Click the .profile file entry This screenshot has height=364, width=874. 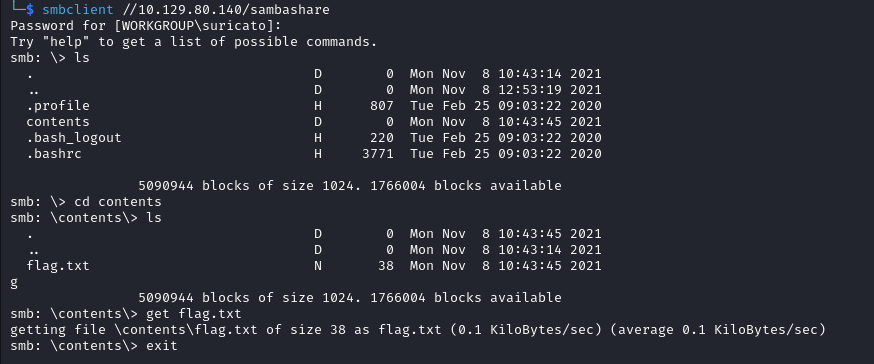58,106
